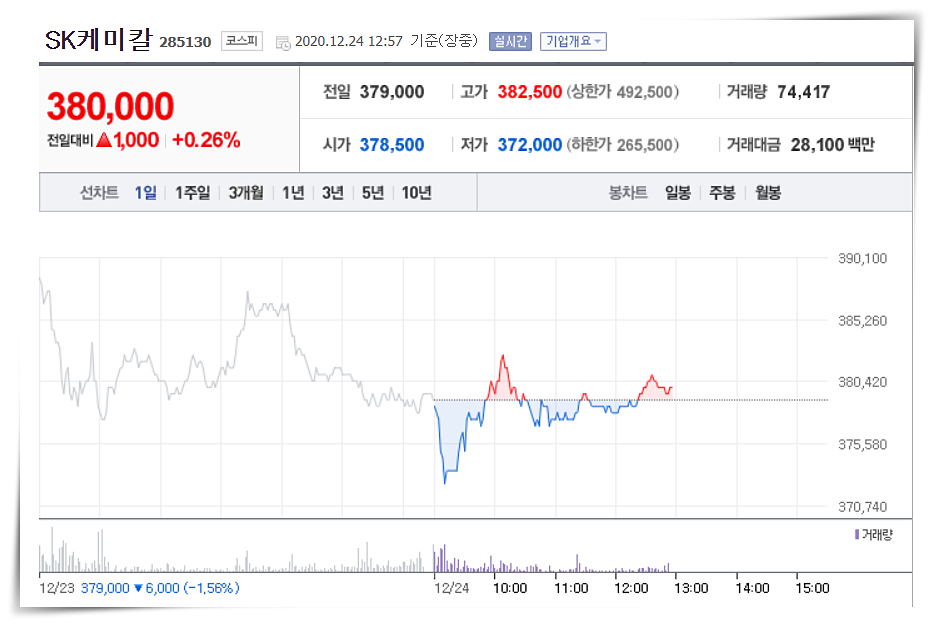
Task: Click the 370,740 y-axis label
Action: [x=862, y=507]
